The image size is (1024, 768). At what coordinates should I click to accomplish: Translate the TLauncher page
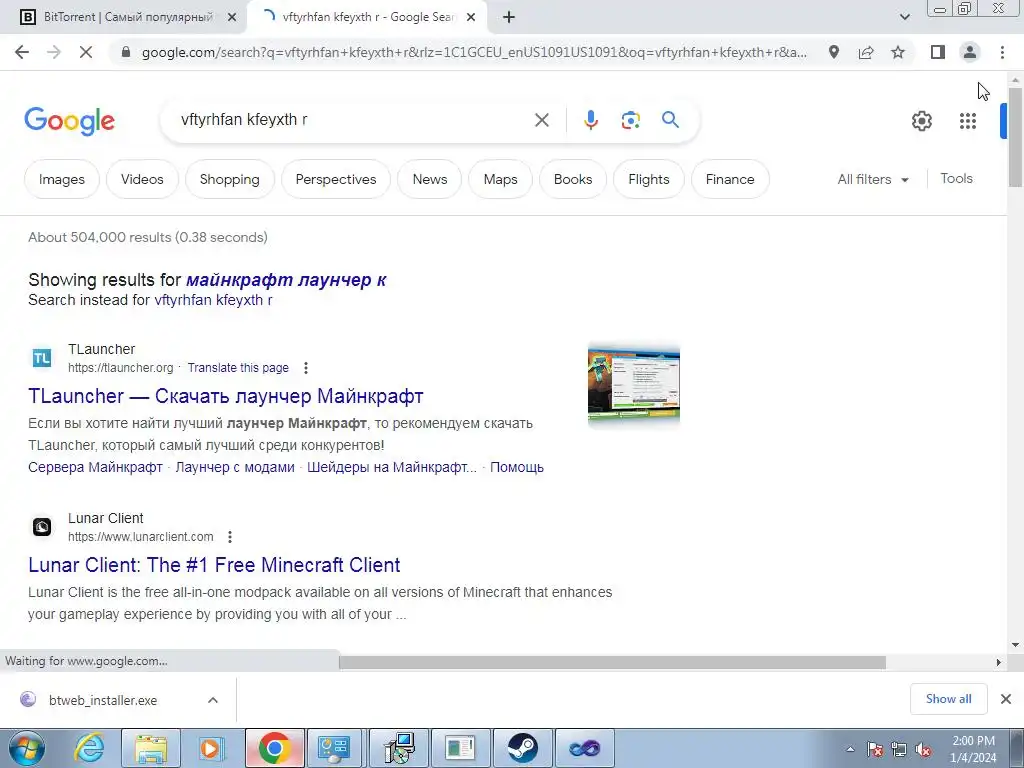[x=238, y=368]
